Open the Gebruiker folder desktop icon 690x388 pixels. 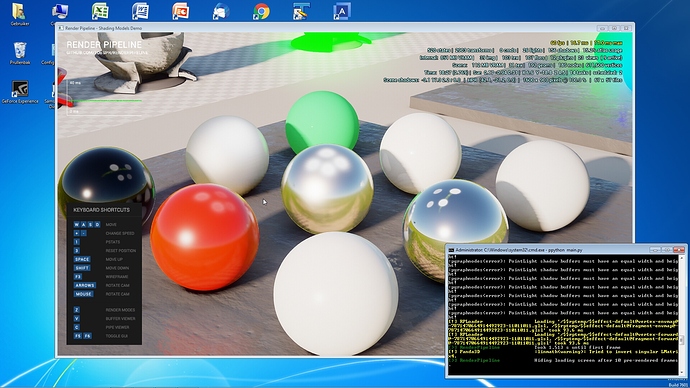[x=19, y=14]
